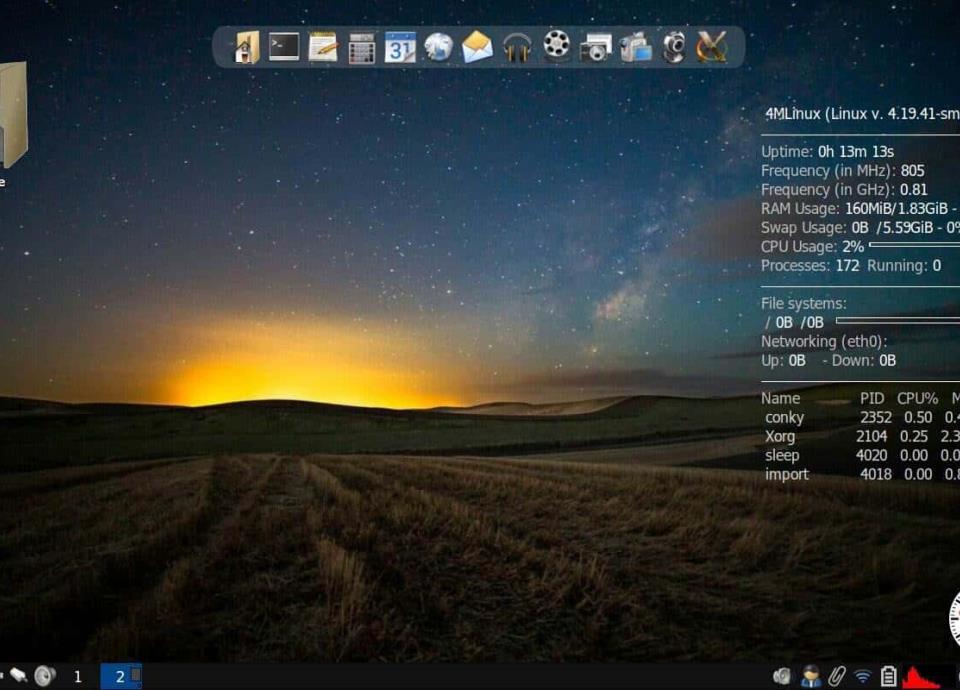Open the paperclip clipboard tray icon
Image resolution: width=960 pixels, height=690 pixels.
837,677
